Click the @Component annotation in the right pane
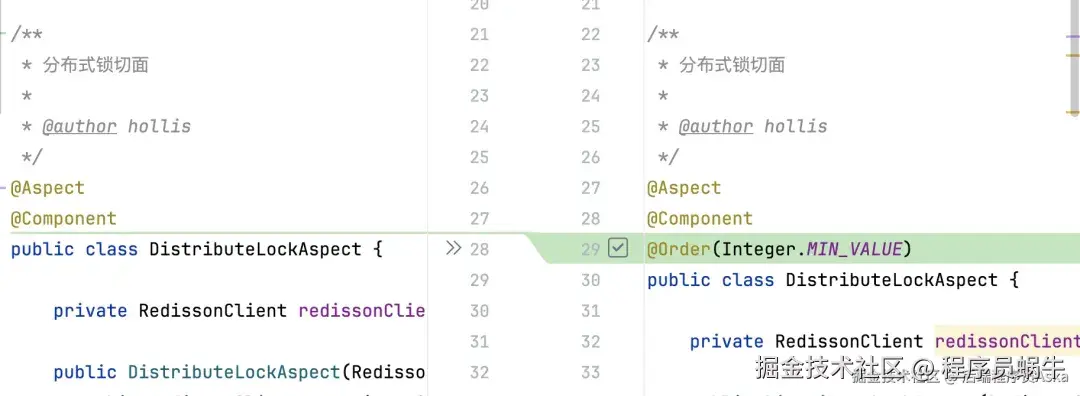This screenshot has width=1080, height=396. pyautogui.click(x=700, y=218)
